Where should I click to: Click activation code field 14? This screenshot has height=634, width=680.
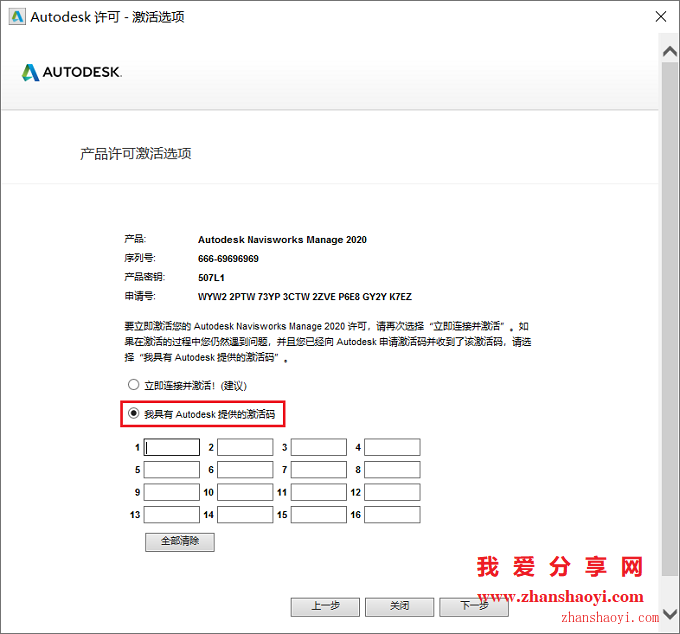coord(245,515)
